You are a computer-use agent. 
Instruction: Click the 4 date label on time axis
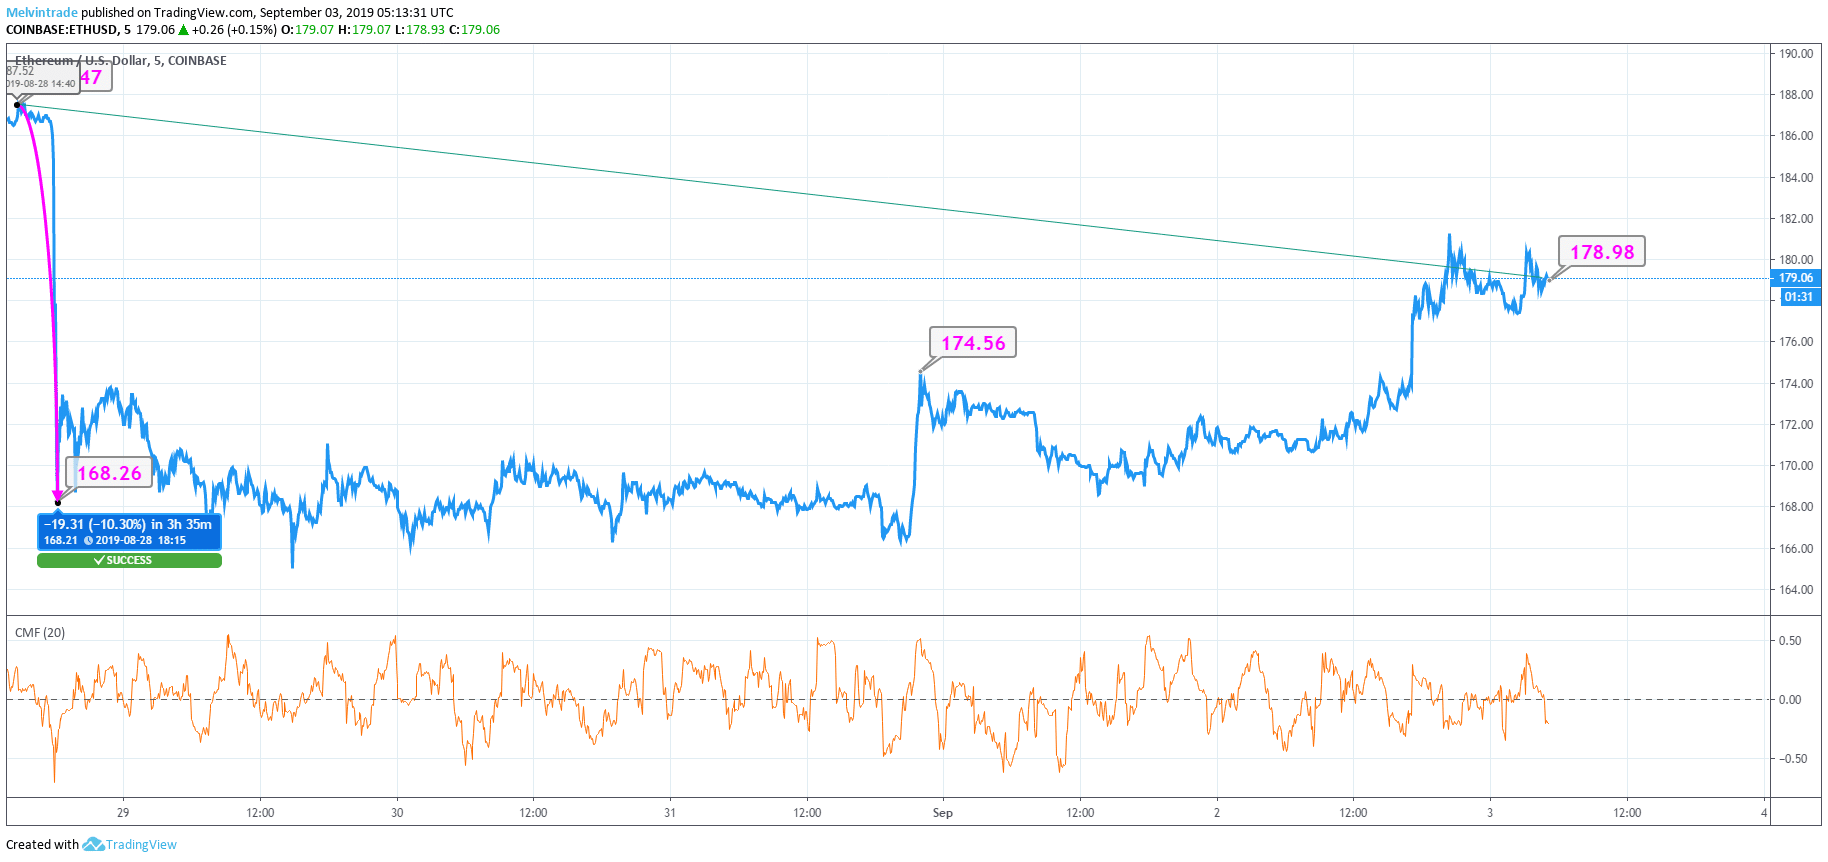(x=1765, y=813)
